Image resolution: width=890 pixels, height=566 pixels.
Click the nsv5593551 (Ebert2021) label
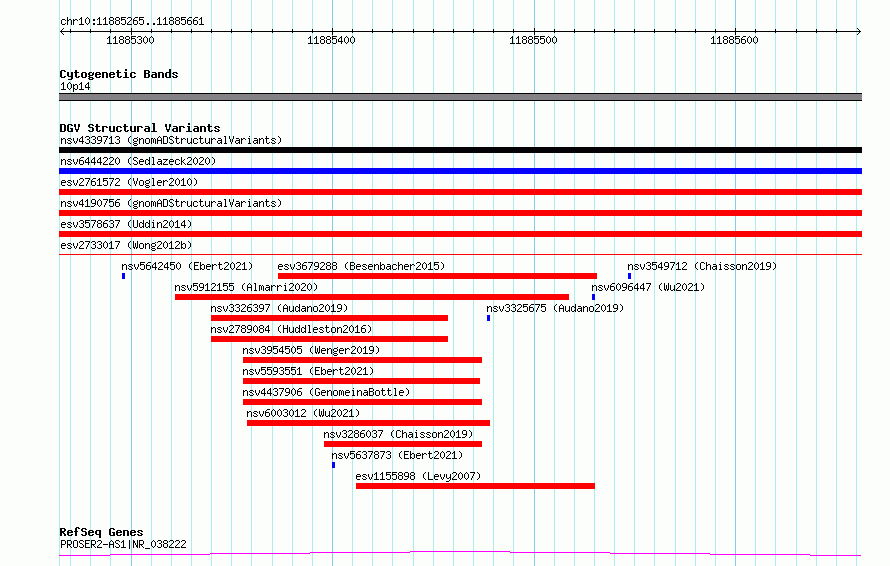(x=308, y=371)
